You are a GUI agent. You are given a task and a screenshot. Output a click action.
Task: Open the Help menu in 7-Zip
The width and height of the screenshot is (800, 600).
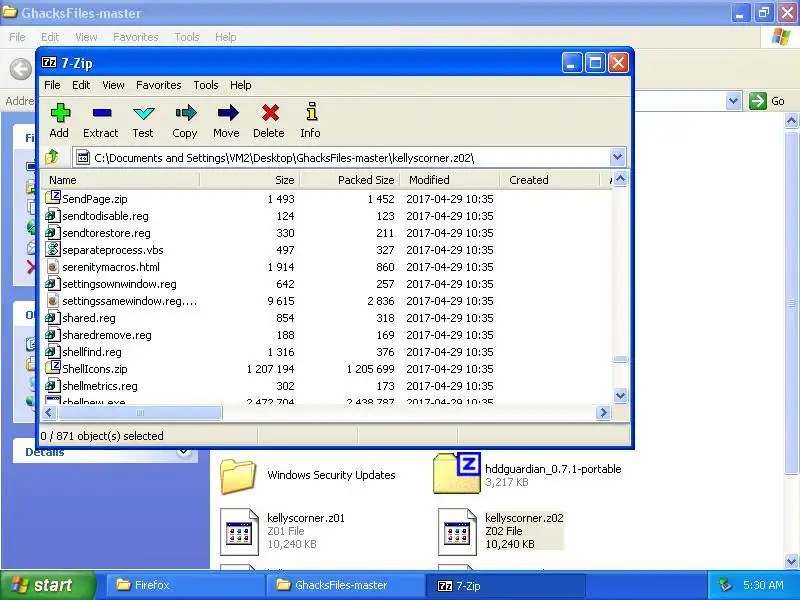[x=240, y=85]
